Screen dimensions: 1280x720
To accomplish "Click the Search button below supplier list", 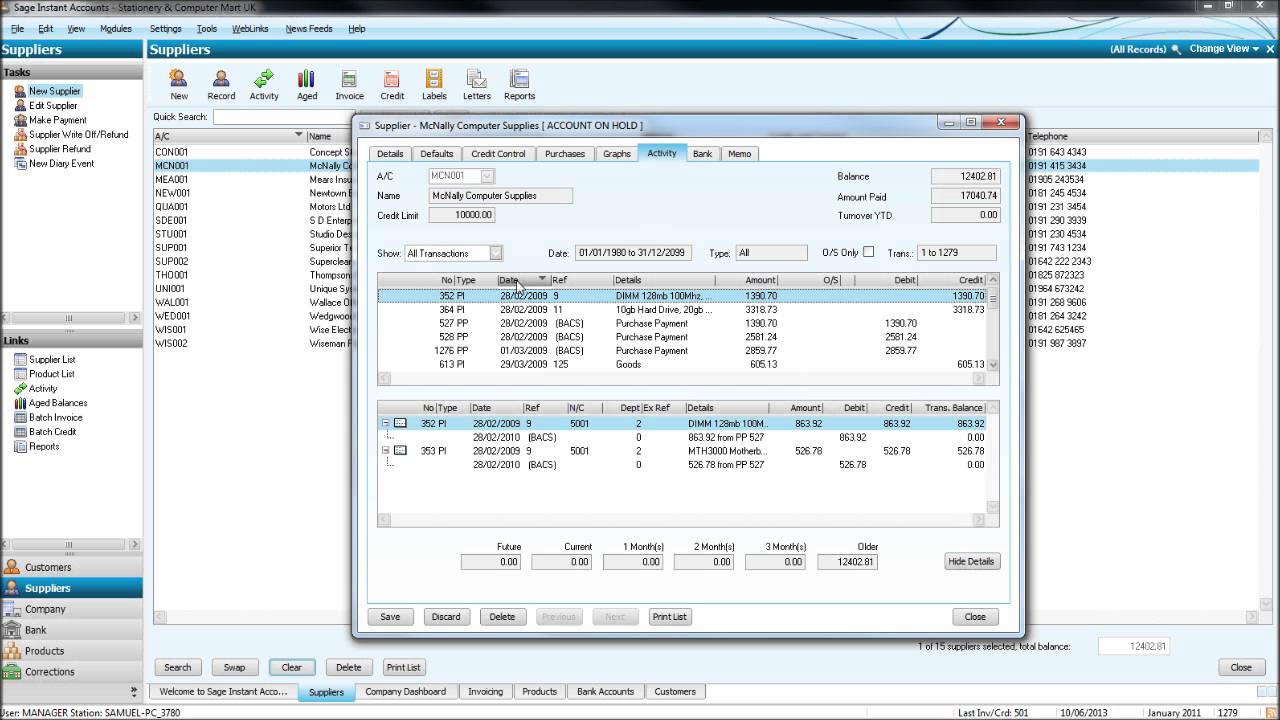I will (x=178, y=667).
